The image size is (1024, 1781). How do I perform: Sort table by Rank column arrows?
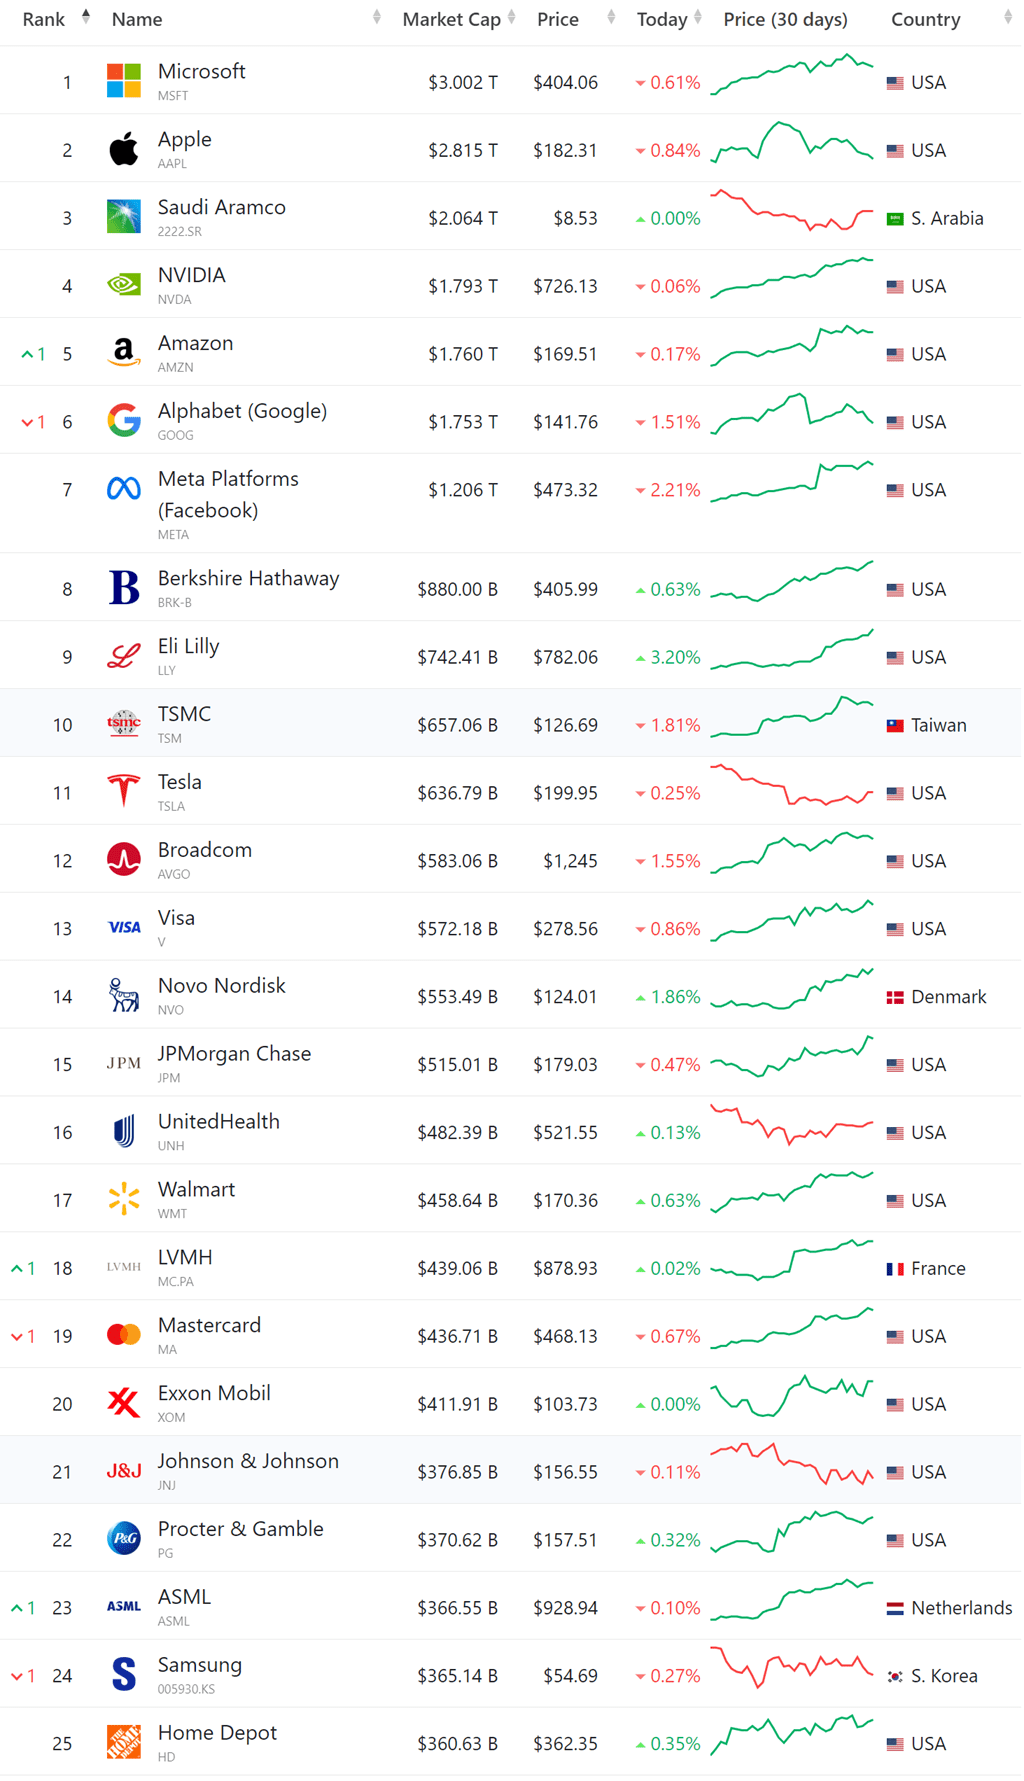point(86,17)
